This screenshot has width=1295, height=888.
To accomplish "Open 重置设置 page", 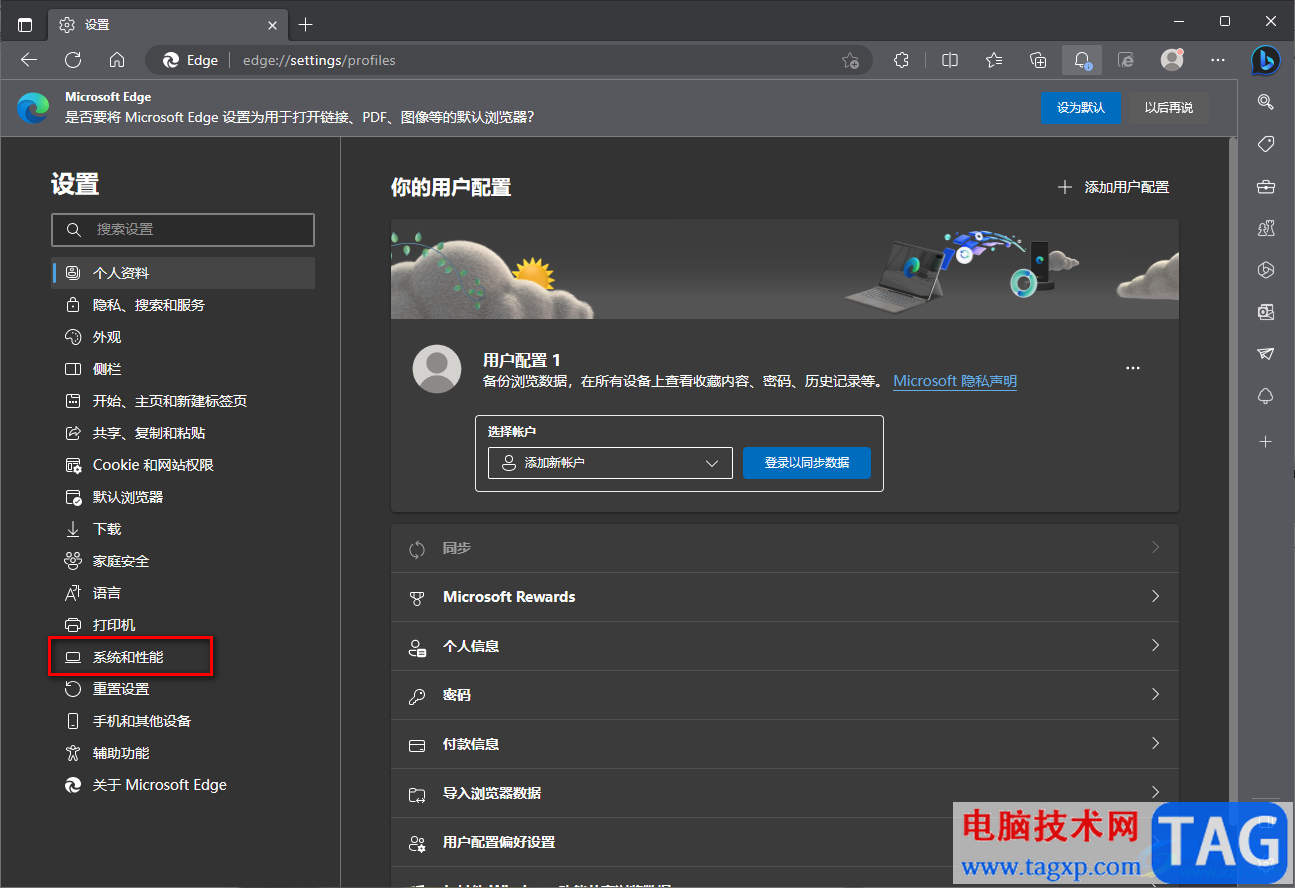I will coord(183,689).
